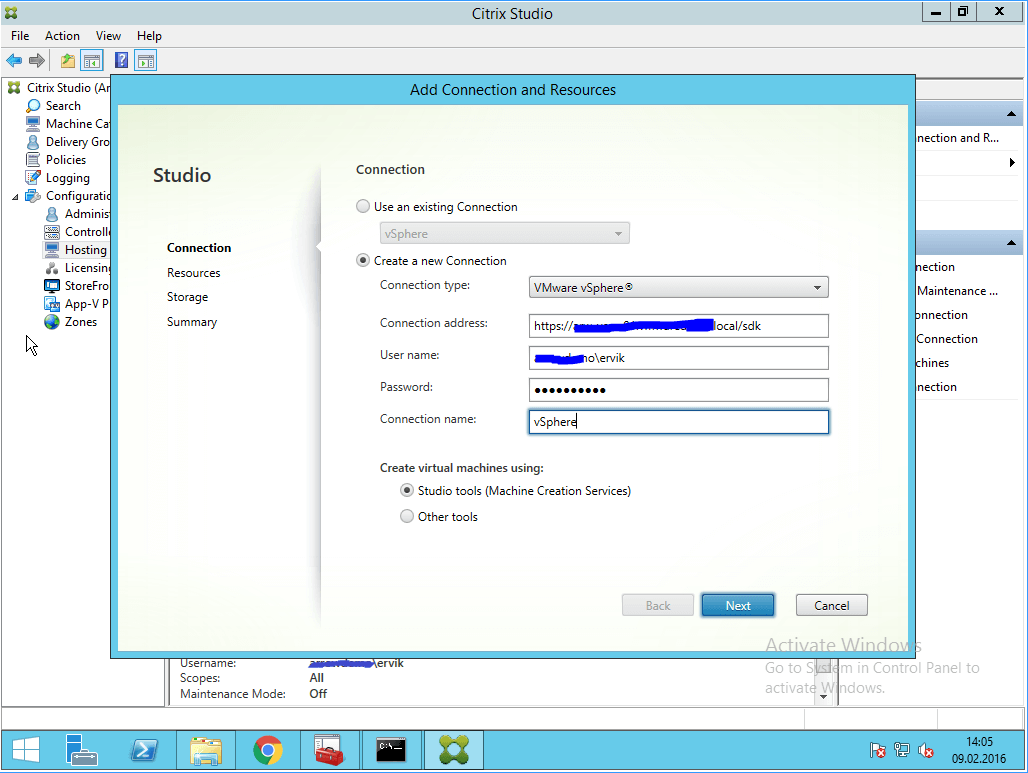The image size is (1028, 773).
Task: Select the StoreFront tree icon
Action: [x=52, y=285]
